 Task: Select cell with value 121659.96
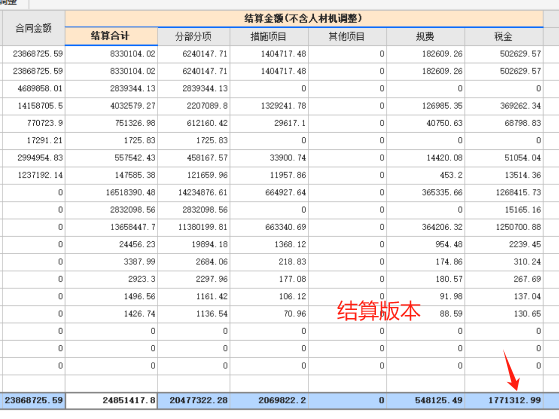click(x=194, y=175)
